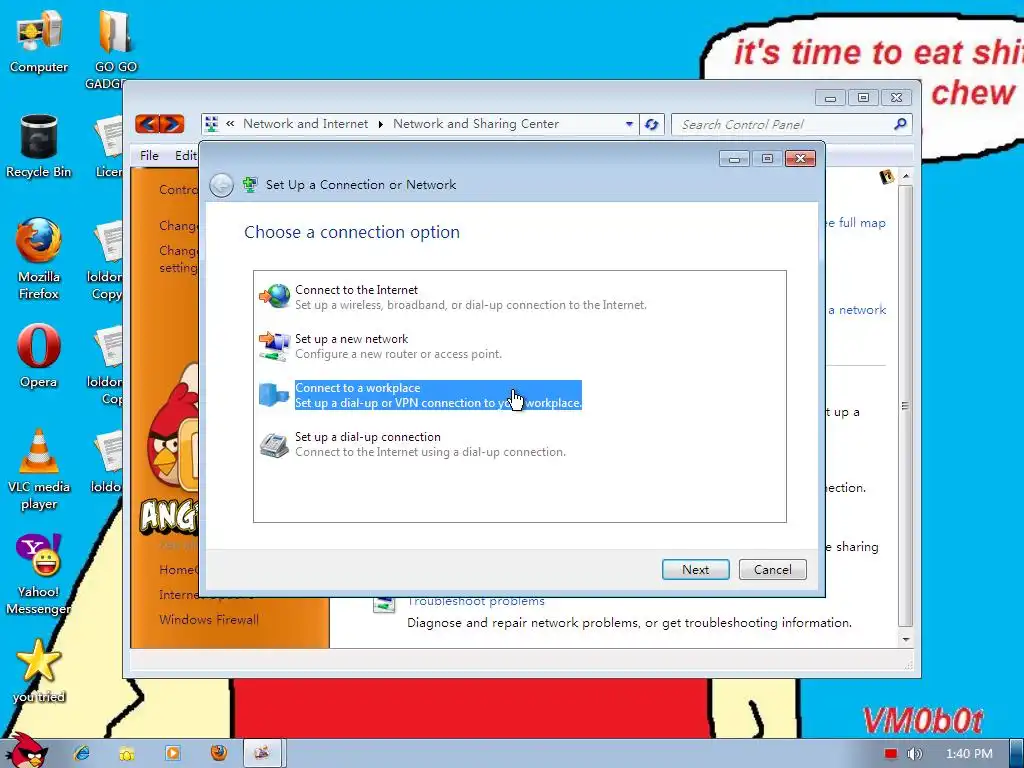The image size is (1024, 768).
Task: Click the Angry Birds Start button
Action: click(x=27, y=750)
